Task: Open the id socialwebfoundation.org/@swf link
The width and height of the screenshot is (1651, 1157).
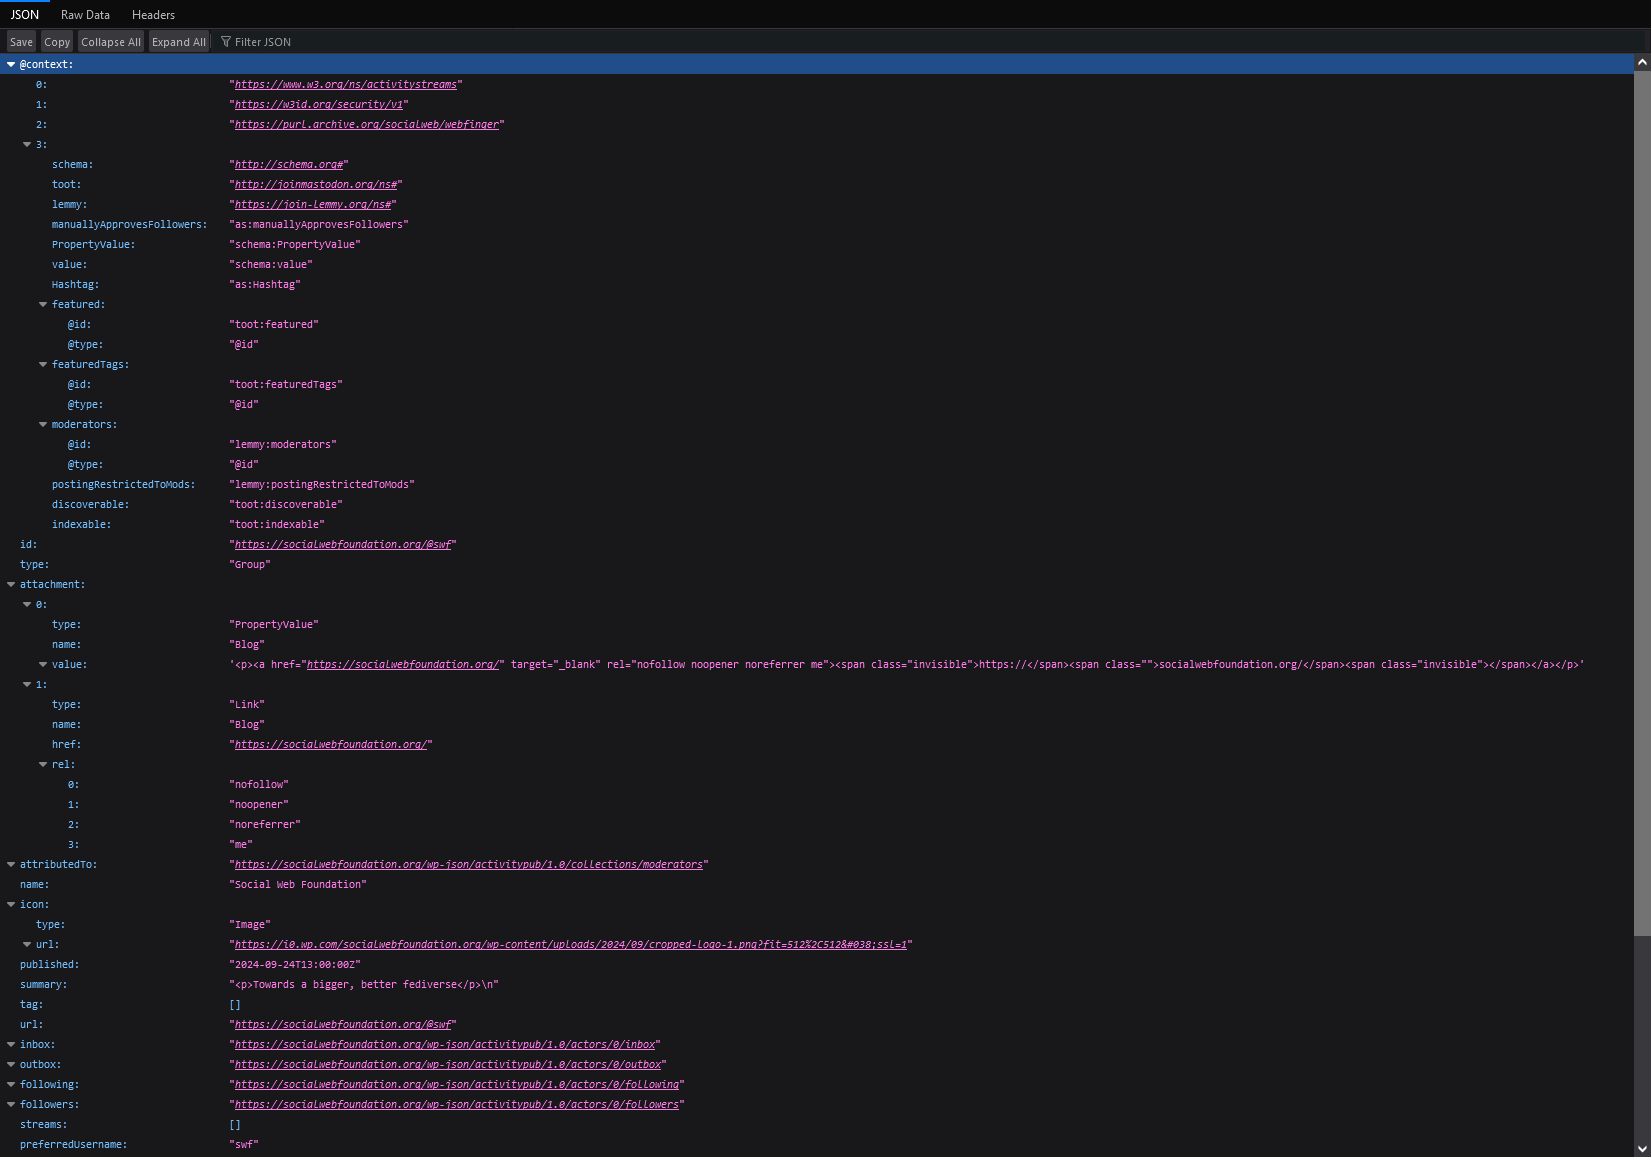Action: (342, 544)
